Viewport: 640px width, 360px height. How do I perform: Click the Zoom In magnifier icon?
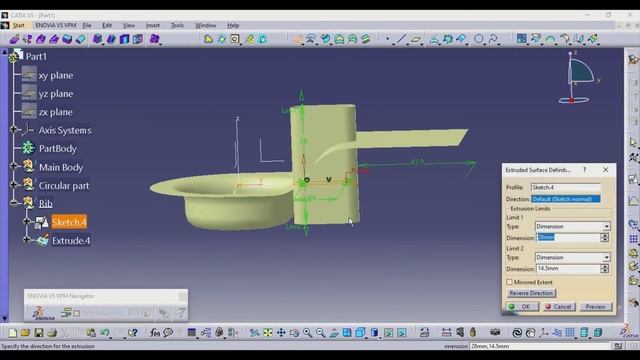(x=307, y=333)
